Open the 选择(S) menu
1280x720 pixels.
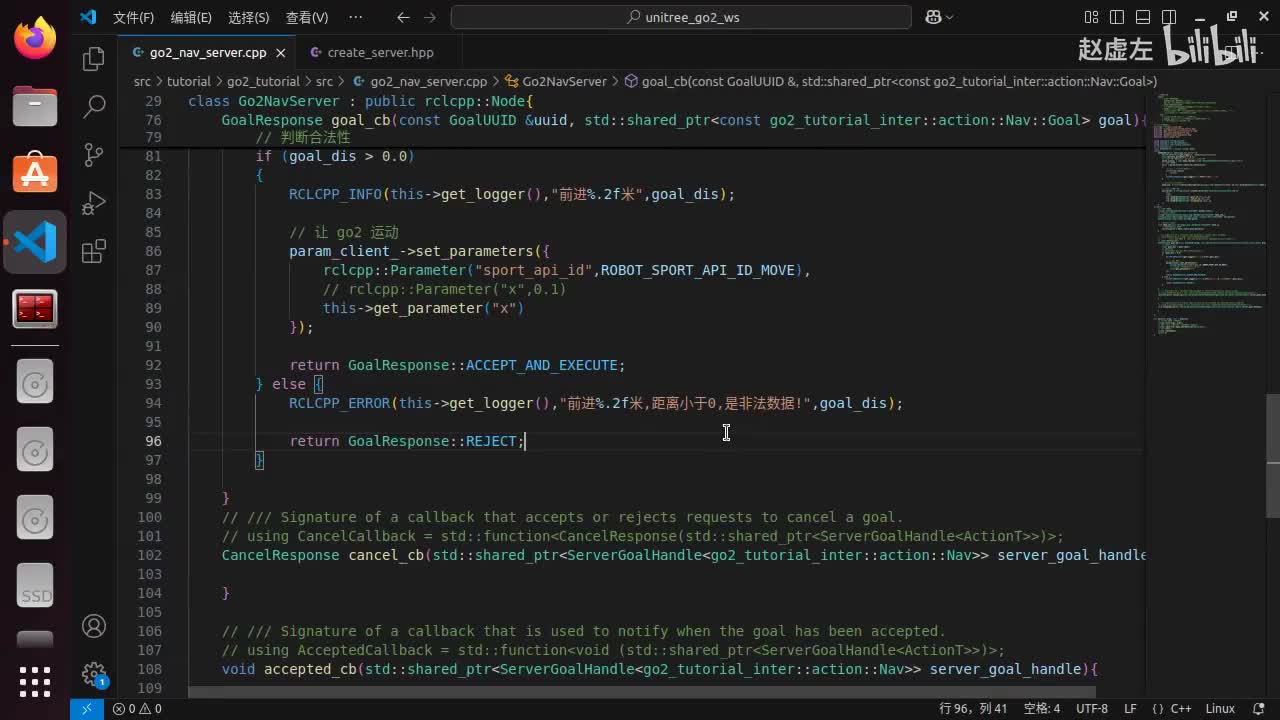point(249,17)
